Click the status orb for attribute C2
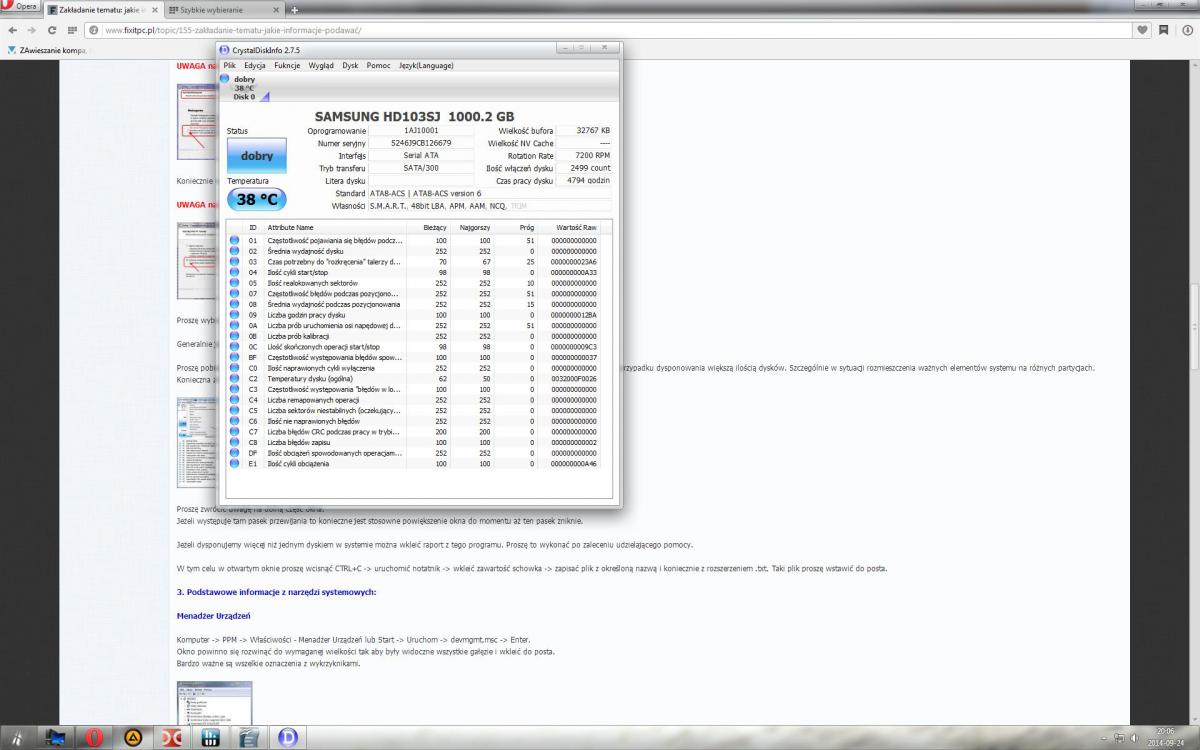This screenshot has width=1200, height=750. (234, 379)
